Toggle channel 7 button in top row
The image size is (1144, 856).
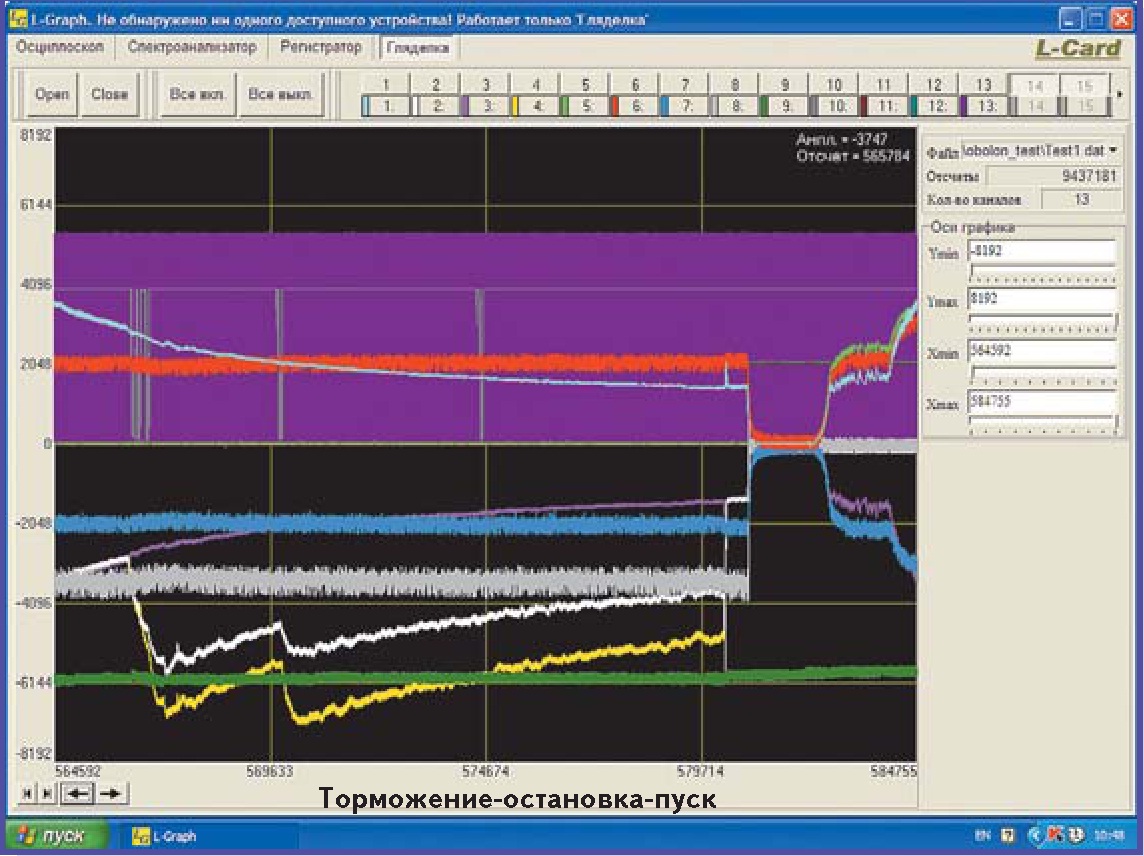point(685,85)
